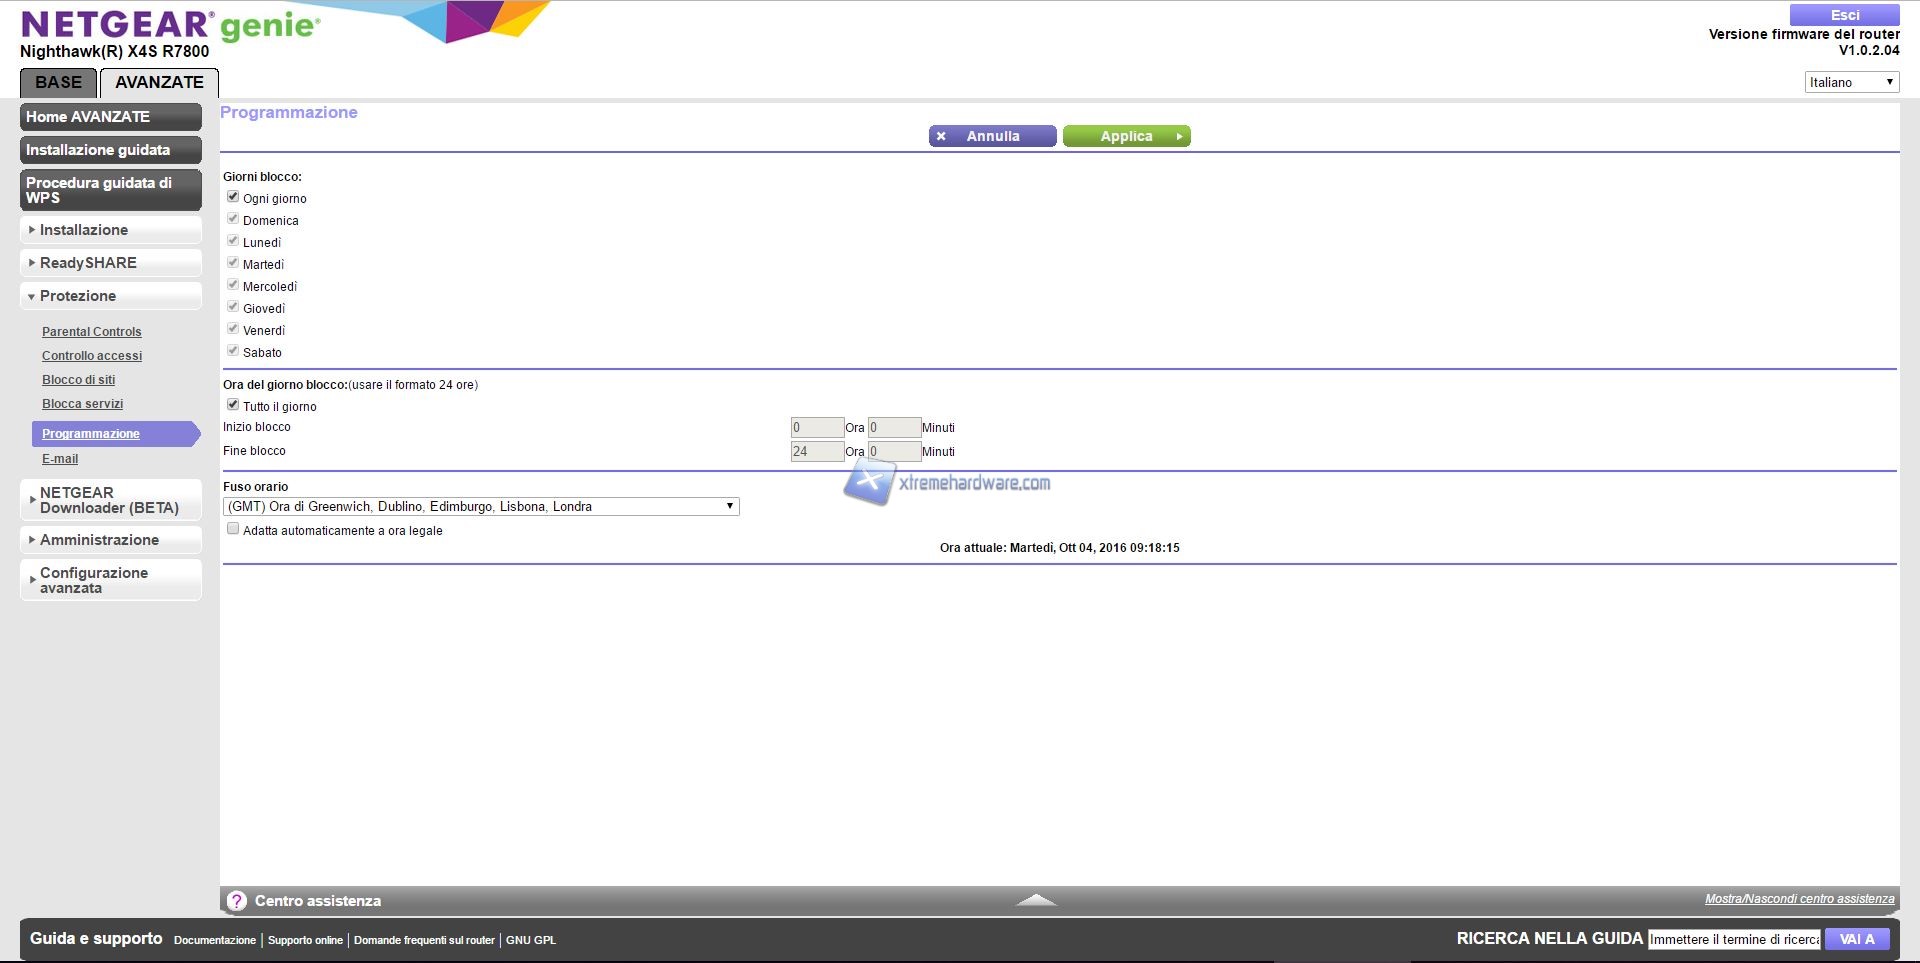This screenshot has height=963, width=1920.
Task: Open the Italiano language dropdown
Action: (1851, 82)
